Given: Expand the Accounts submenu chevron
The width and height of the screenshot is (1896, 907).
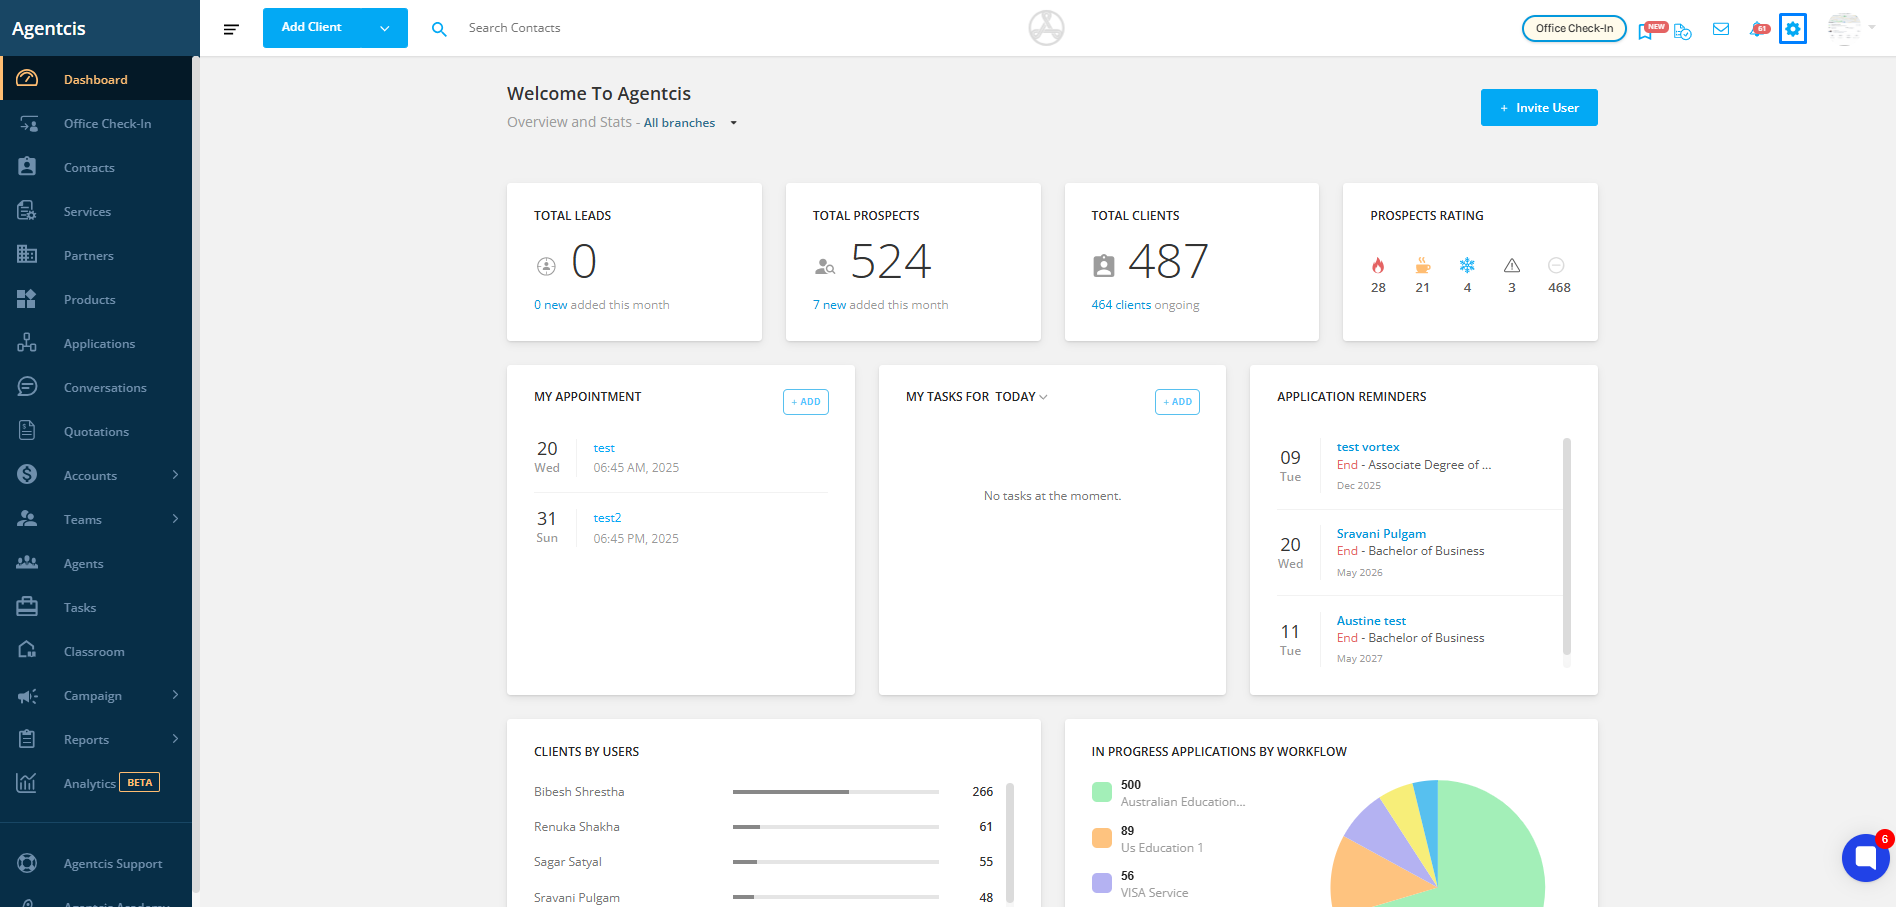Looking at the screenshot, I should coord(175,475).
